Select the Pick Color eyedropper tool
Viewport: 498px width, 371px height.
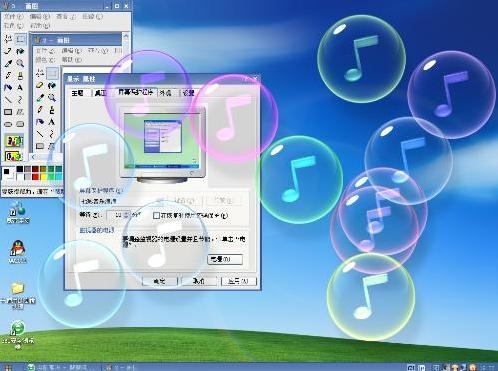coord(8,63)
